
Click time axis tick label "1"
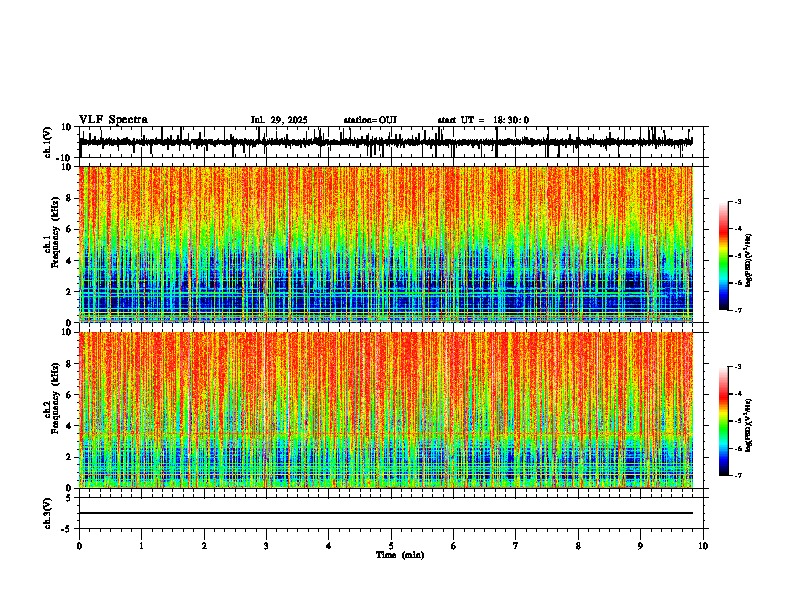pyautogui.click(x=141, y=546)
